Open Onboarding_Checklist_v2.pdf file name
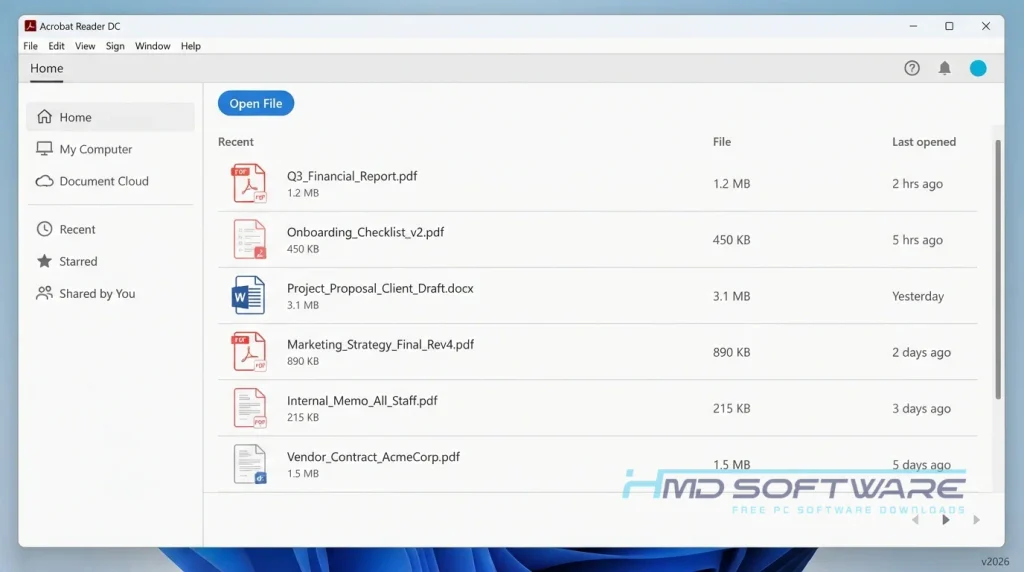The image size is (1024, 572). click(365, 232)
